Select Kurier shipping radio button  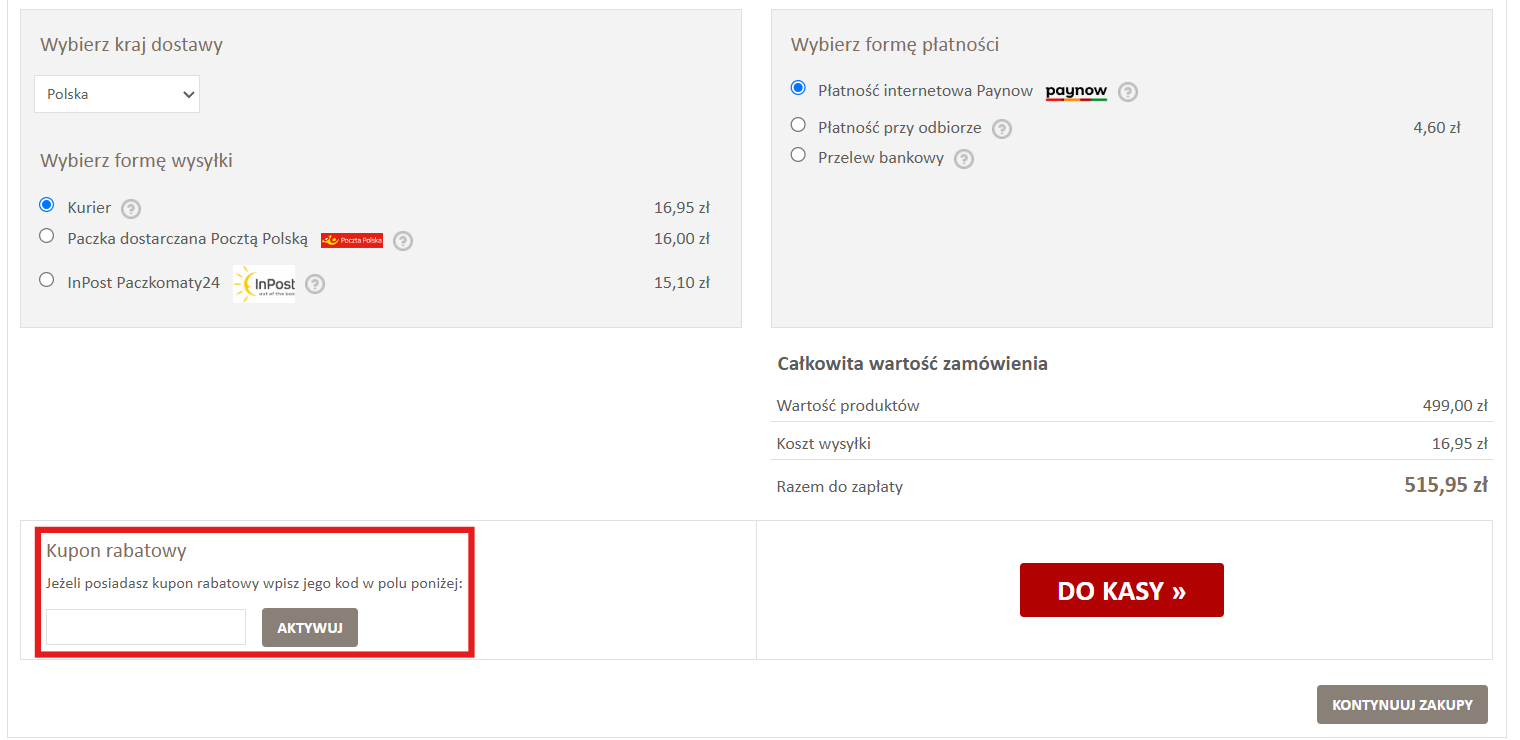coord(46,205)
